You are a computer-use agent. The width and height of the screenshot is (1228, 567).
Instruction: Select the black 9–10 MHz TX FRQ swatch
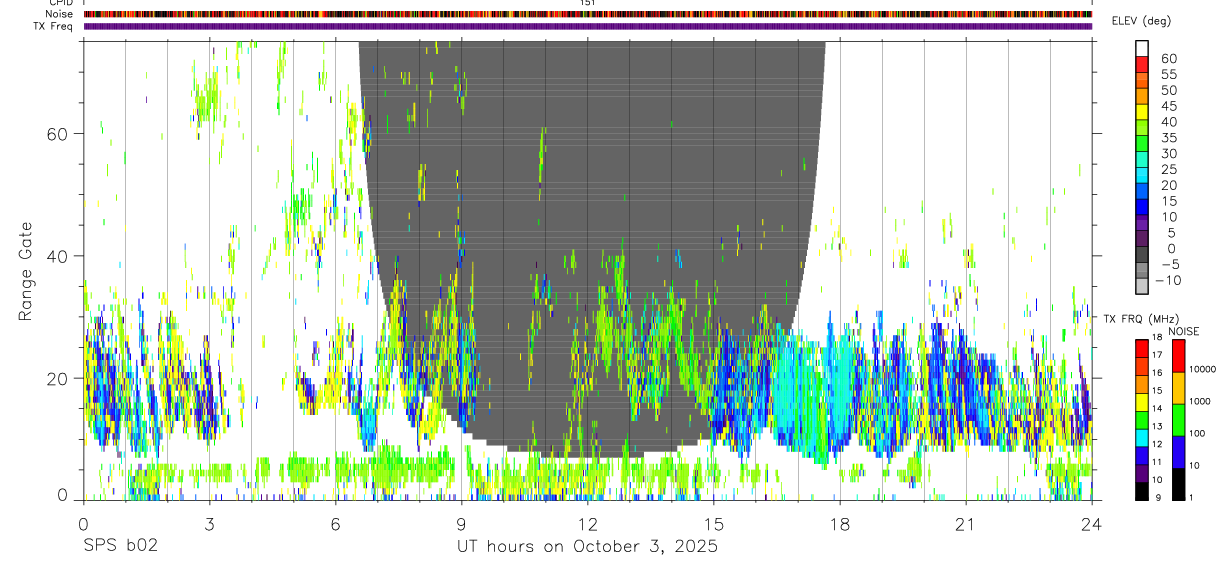[x=1142, y=491]
